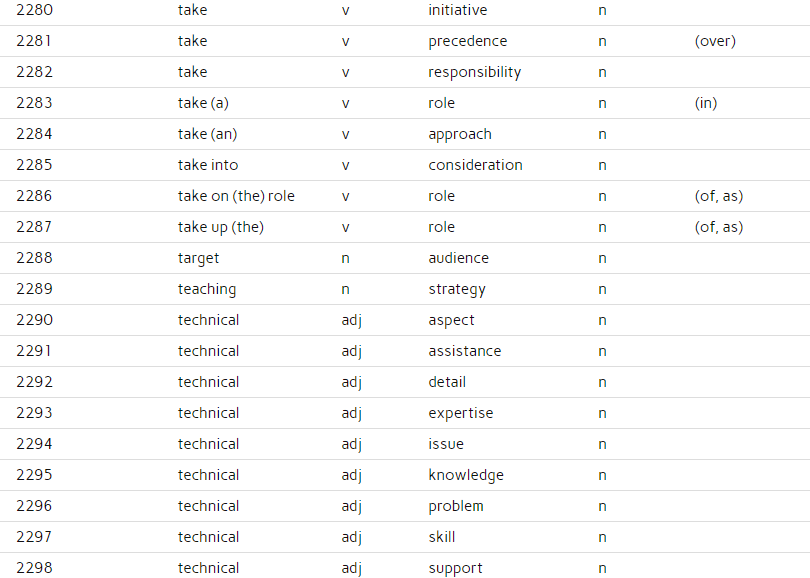Click 'take up (the)' in row 2287
The width and height of the screenshot is (810, 578).
[x=221, y=227]
